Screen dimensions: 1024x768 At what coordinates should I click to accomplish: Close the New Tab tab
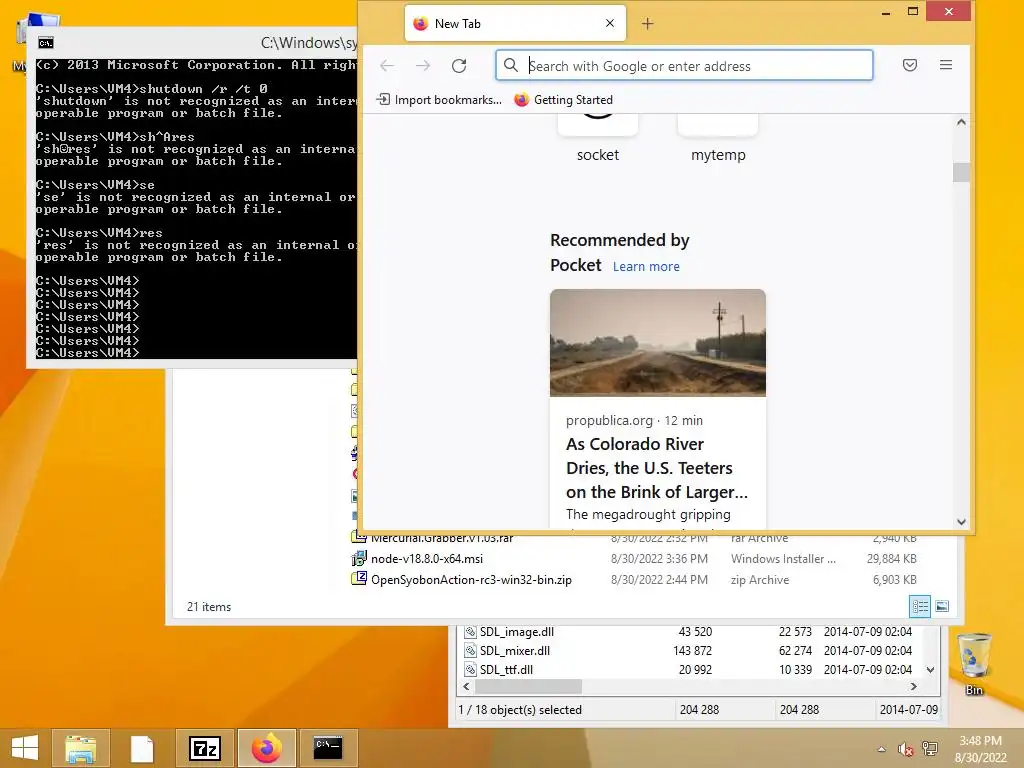point(610,24)
